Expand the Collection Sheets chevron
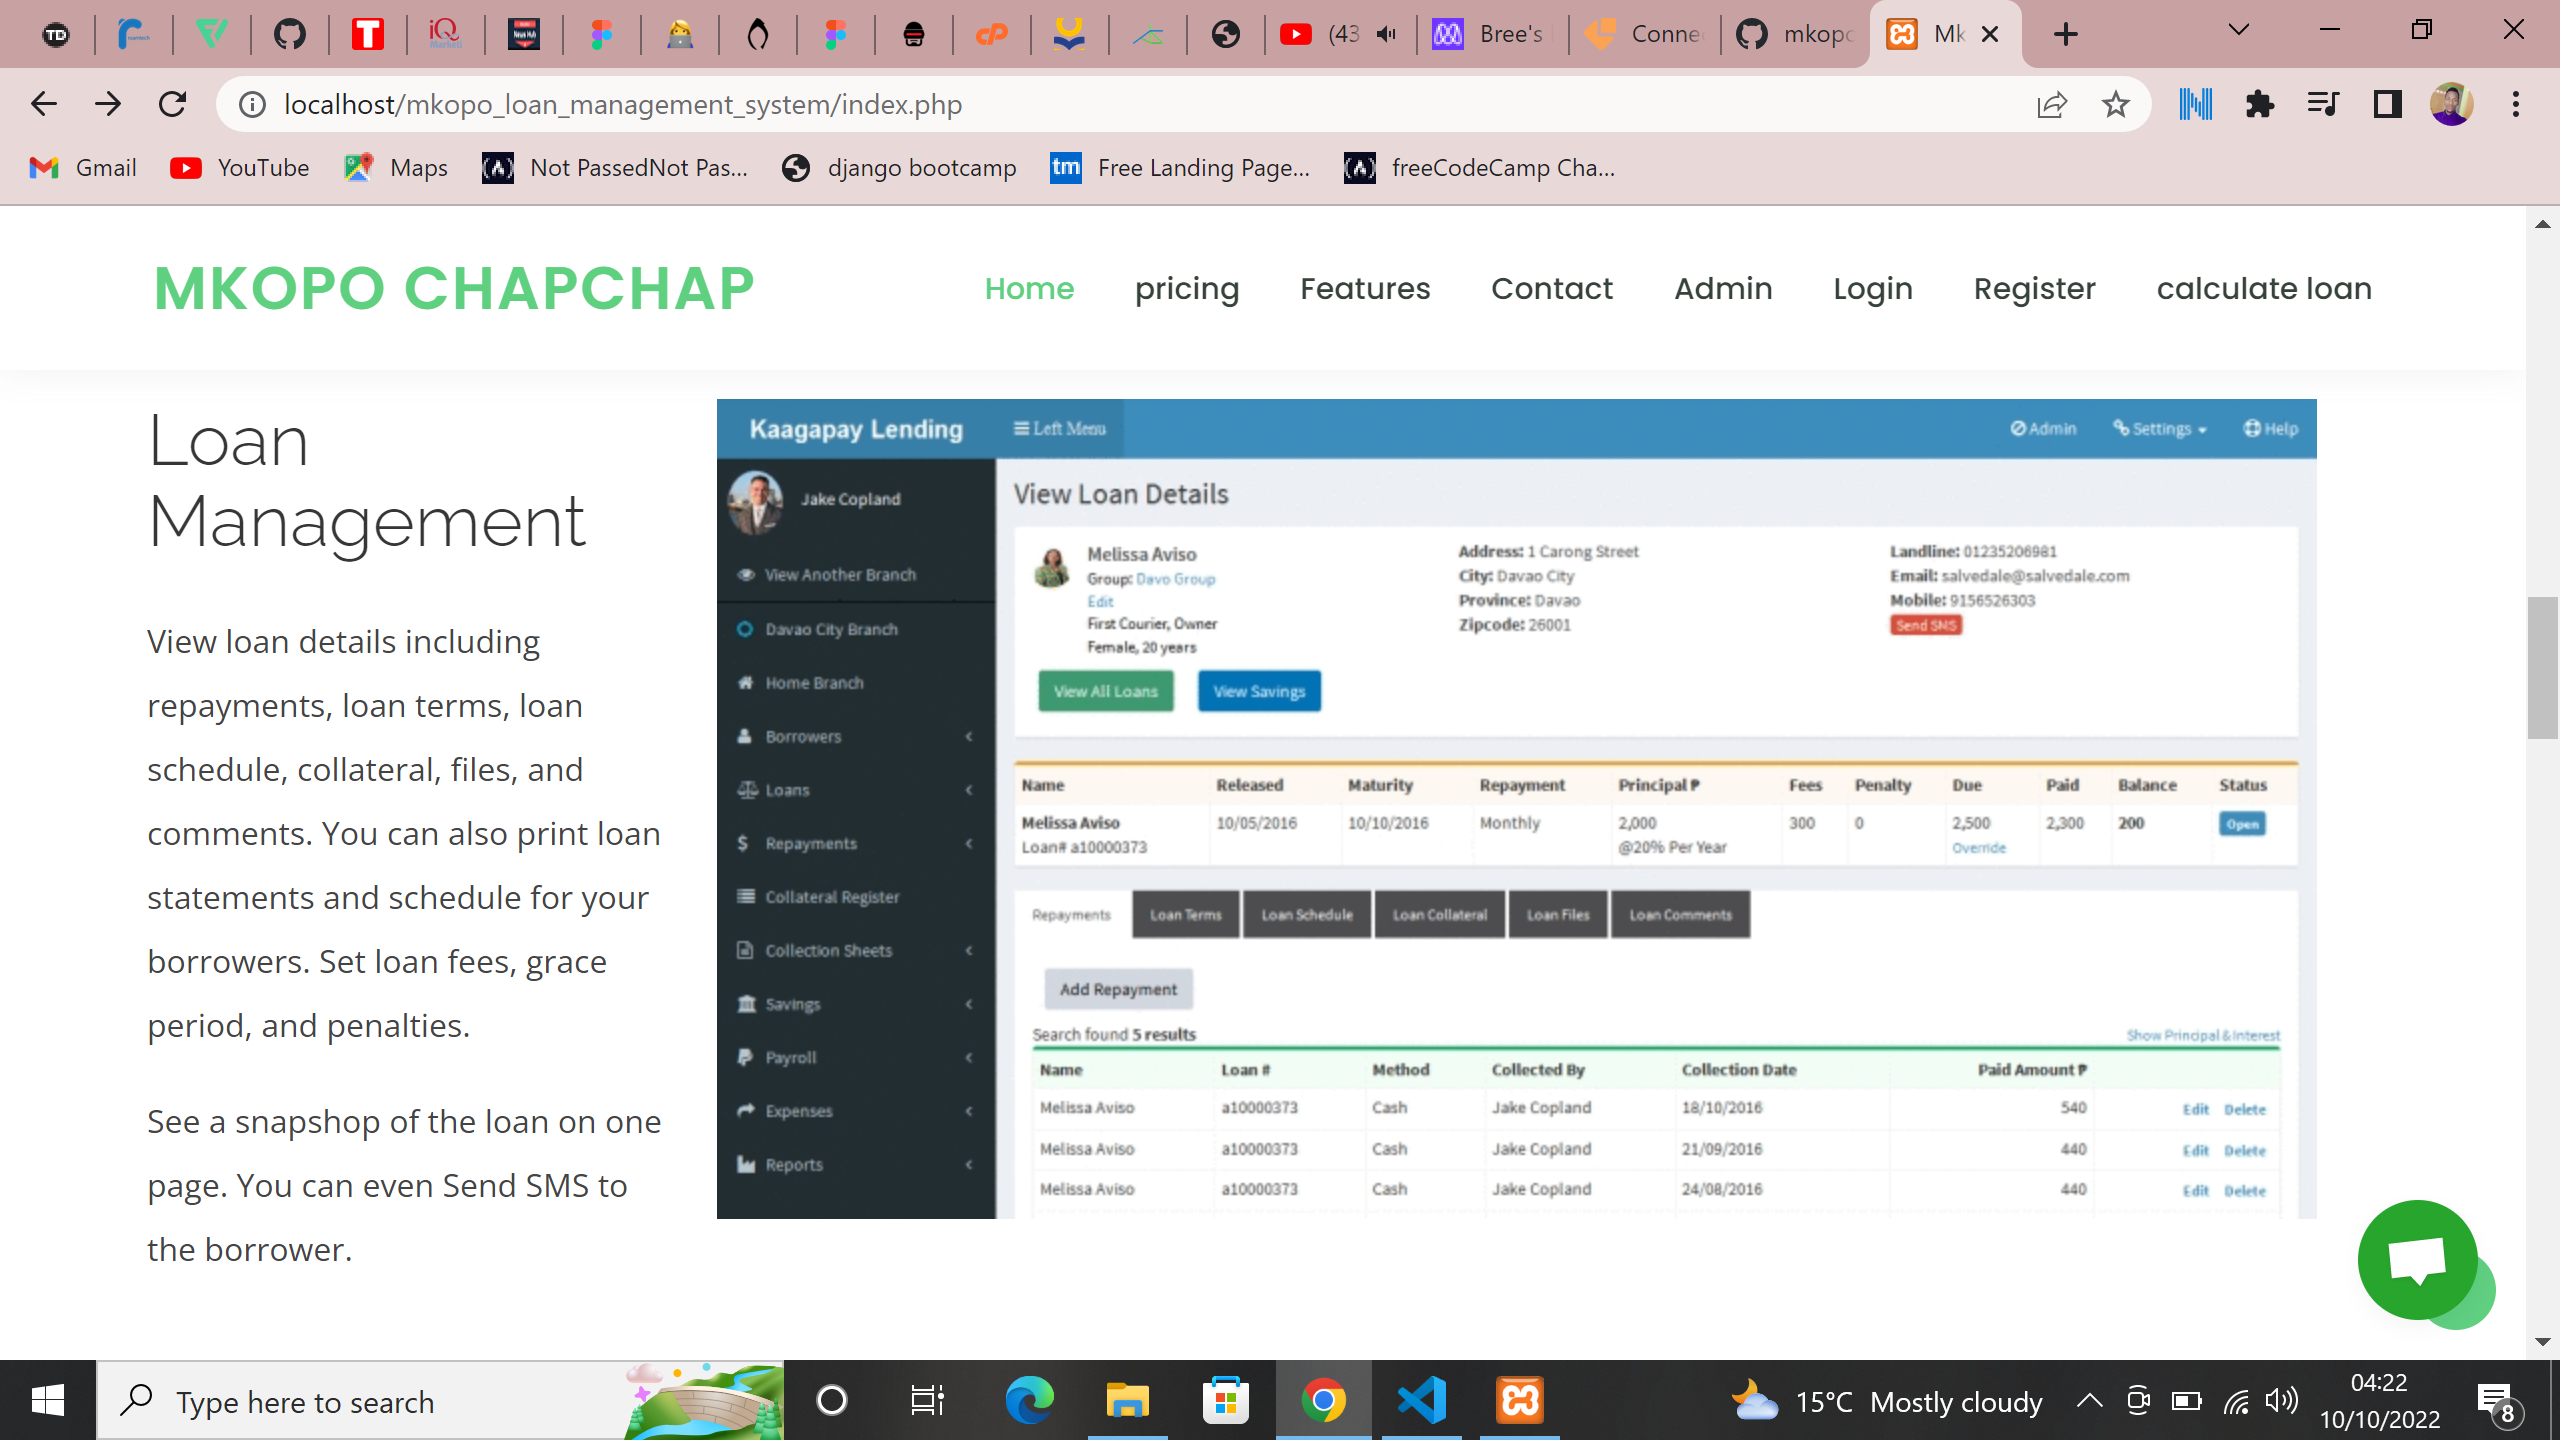2560x1440 pixels. [x=968, y=950]
